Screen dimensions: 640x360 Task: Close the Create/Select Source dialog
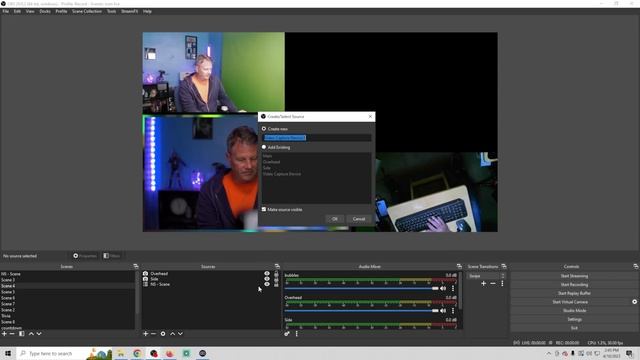coord(370,117)
